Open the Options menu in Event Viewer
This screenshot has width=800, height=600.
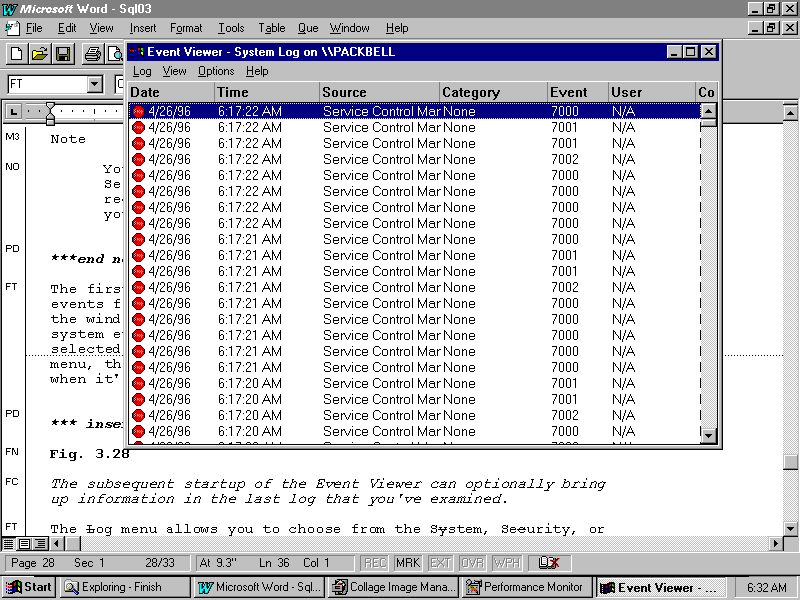click(x=215, y=71)
